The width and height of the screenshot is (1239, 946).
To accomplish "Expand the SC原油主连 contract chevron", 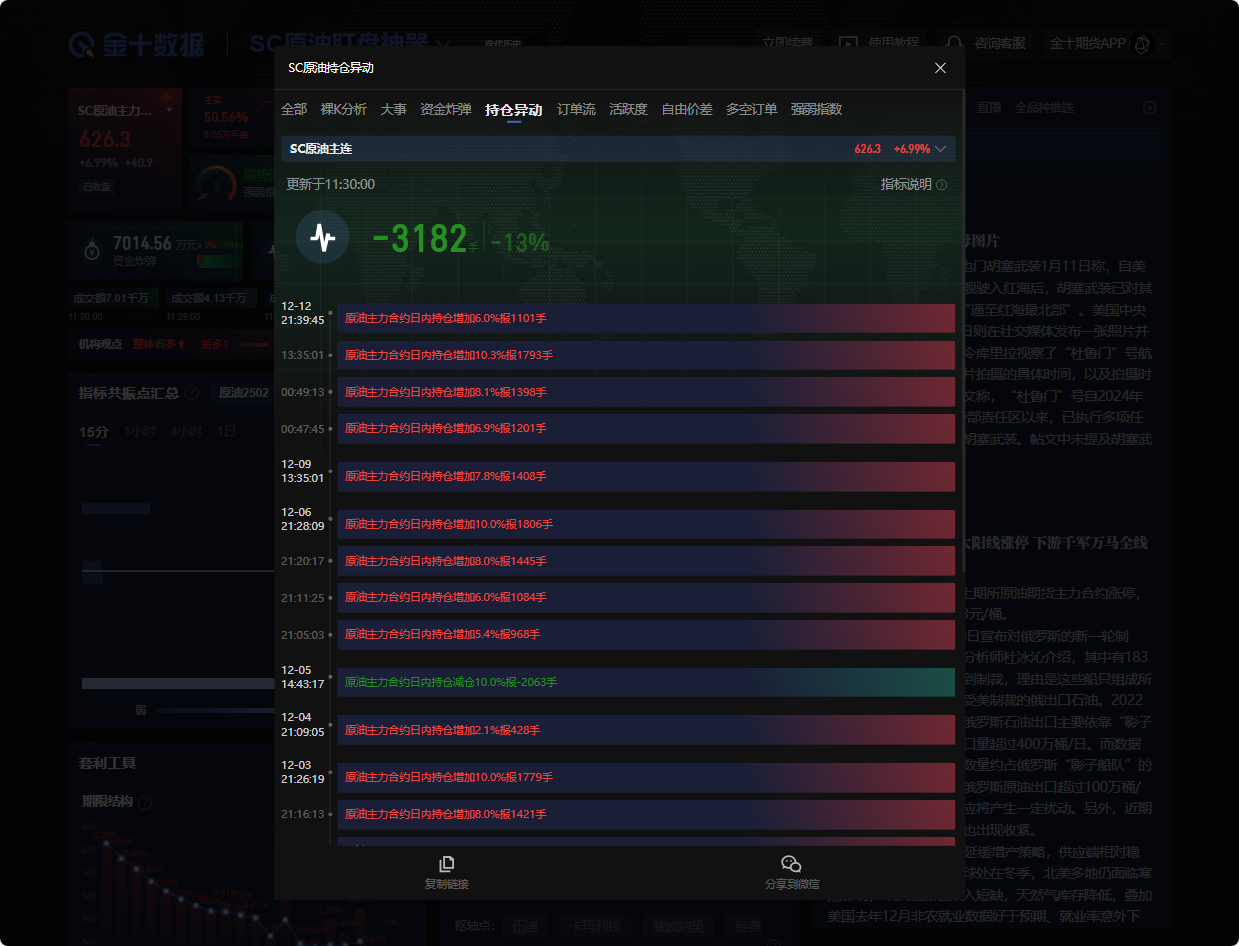I will pos(940,149).
